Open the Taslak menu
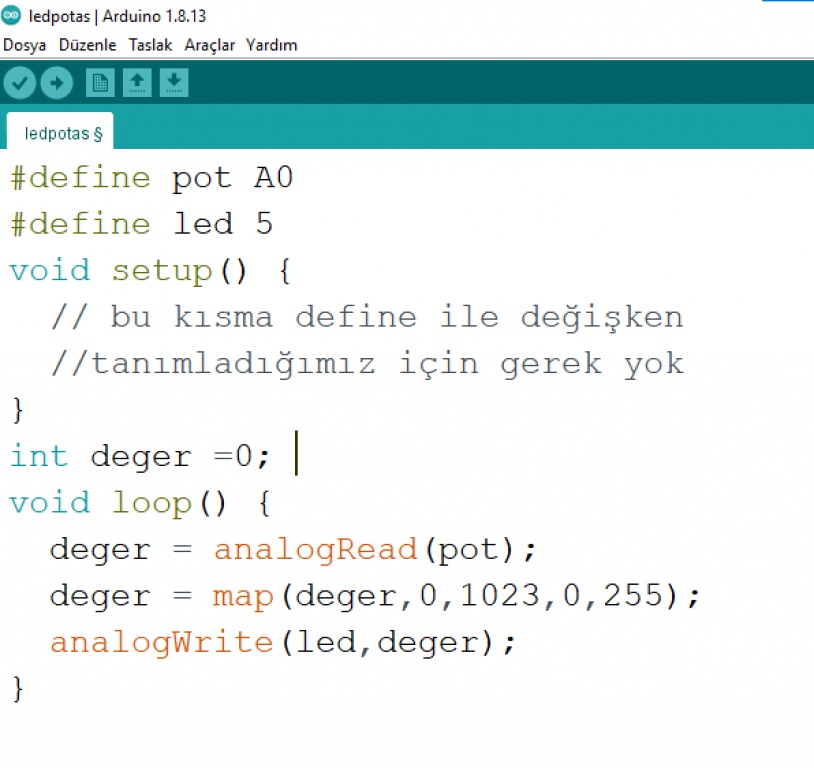 (150, 45)
